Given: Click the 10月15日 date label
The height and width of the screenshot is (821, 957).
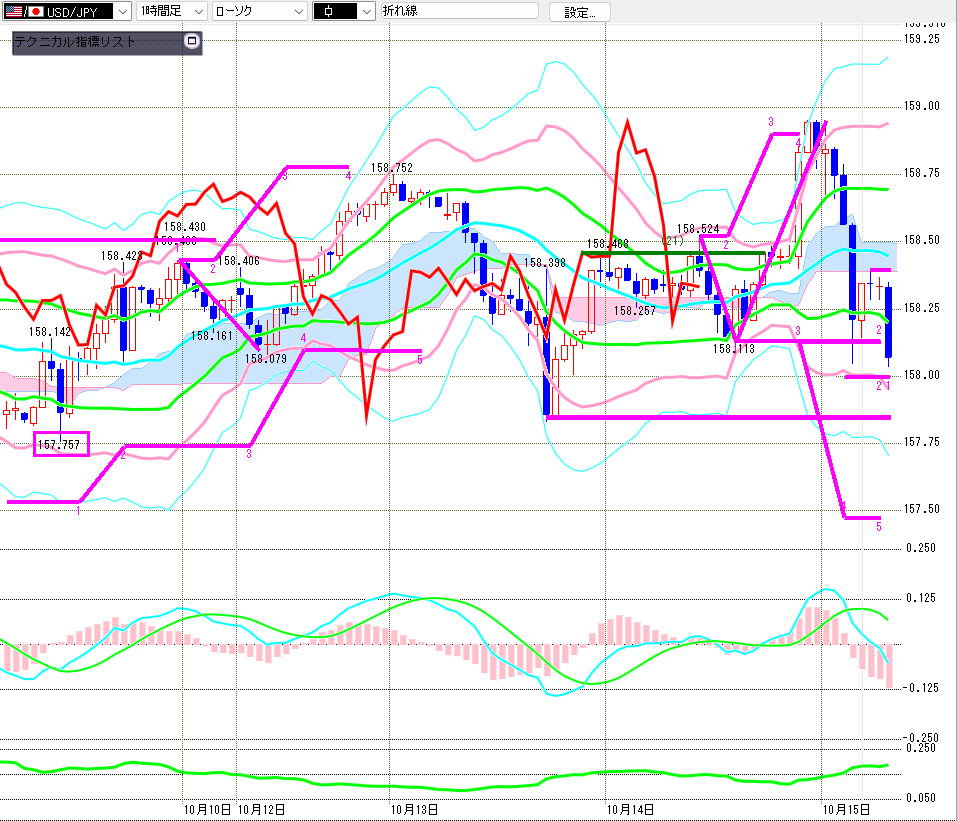Looking at the screenshot, I should coord(847,810).
